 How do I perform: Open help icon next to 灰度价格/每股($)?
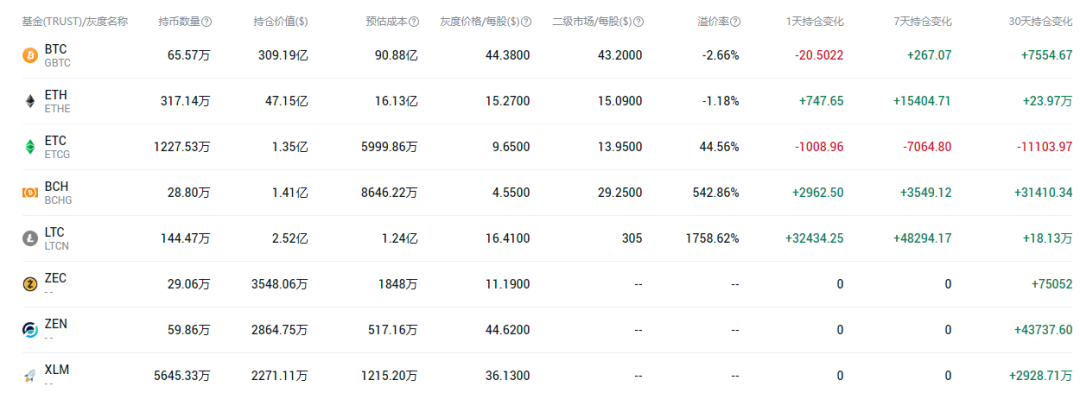(x=526, y=22)
